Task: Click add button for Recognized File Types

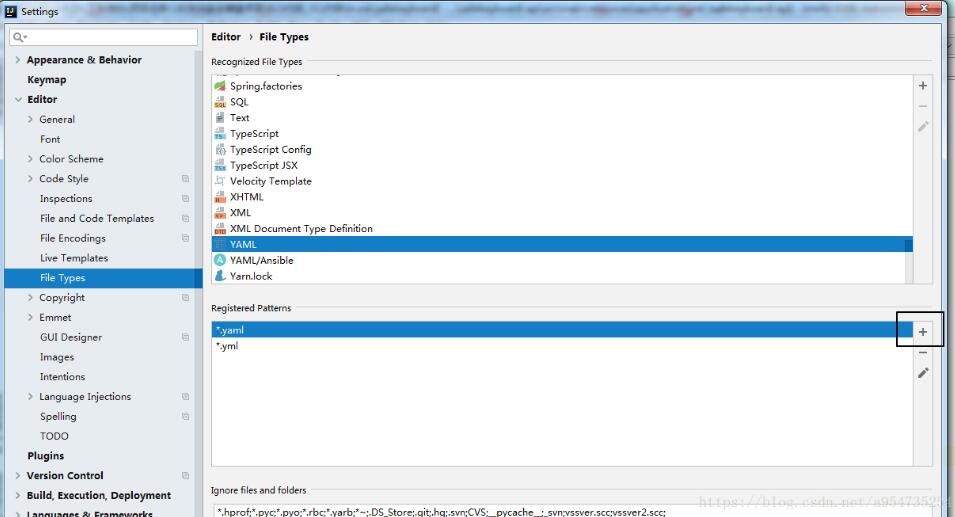Action: (x=922, y=86)
